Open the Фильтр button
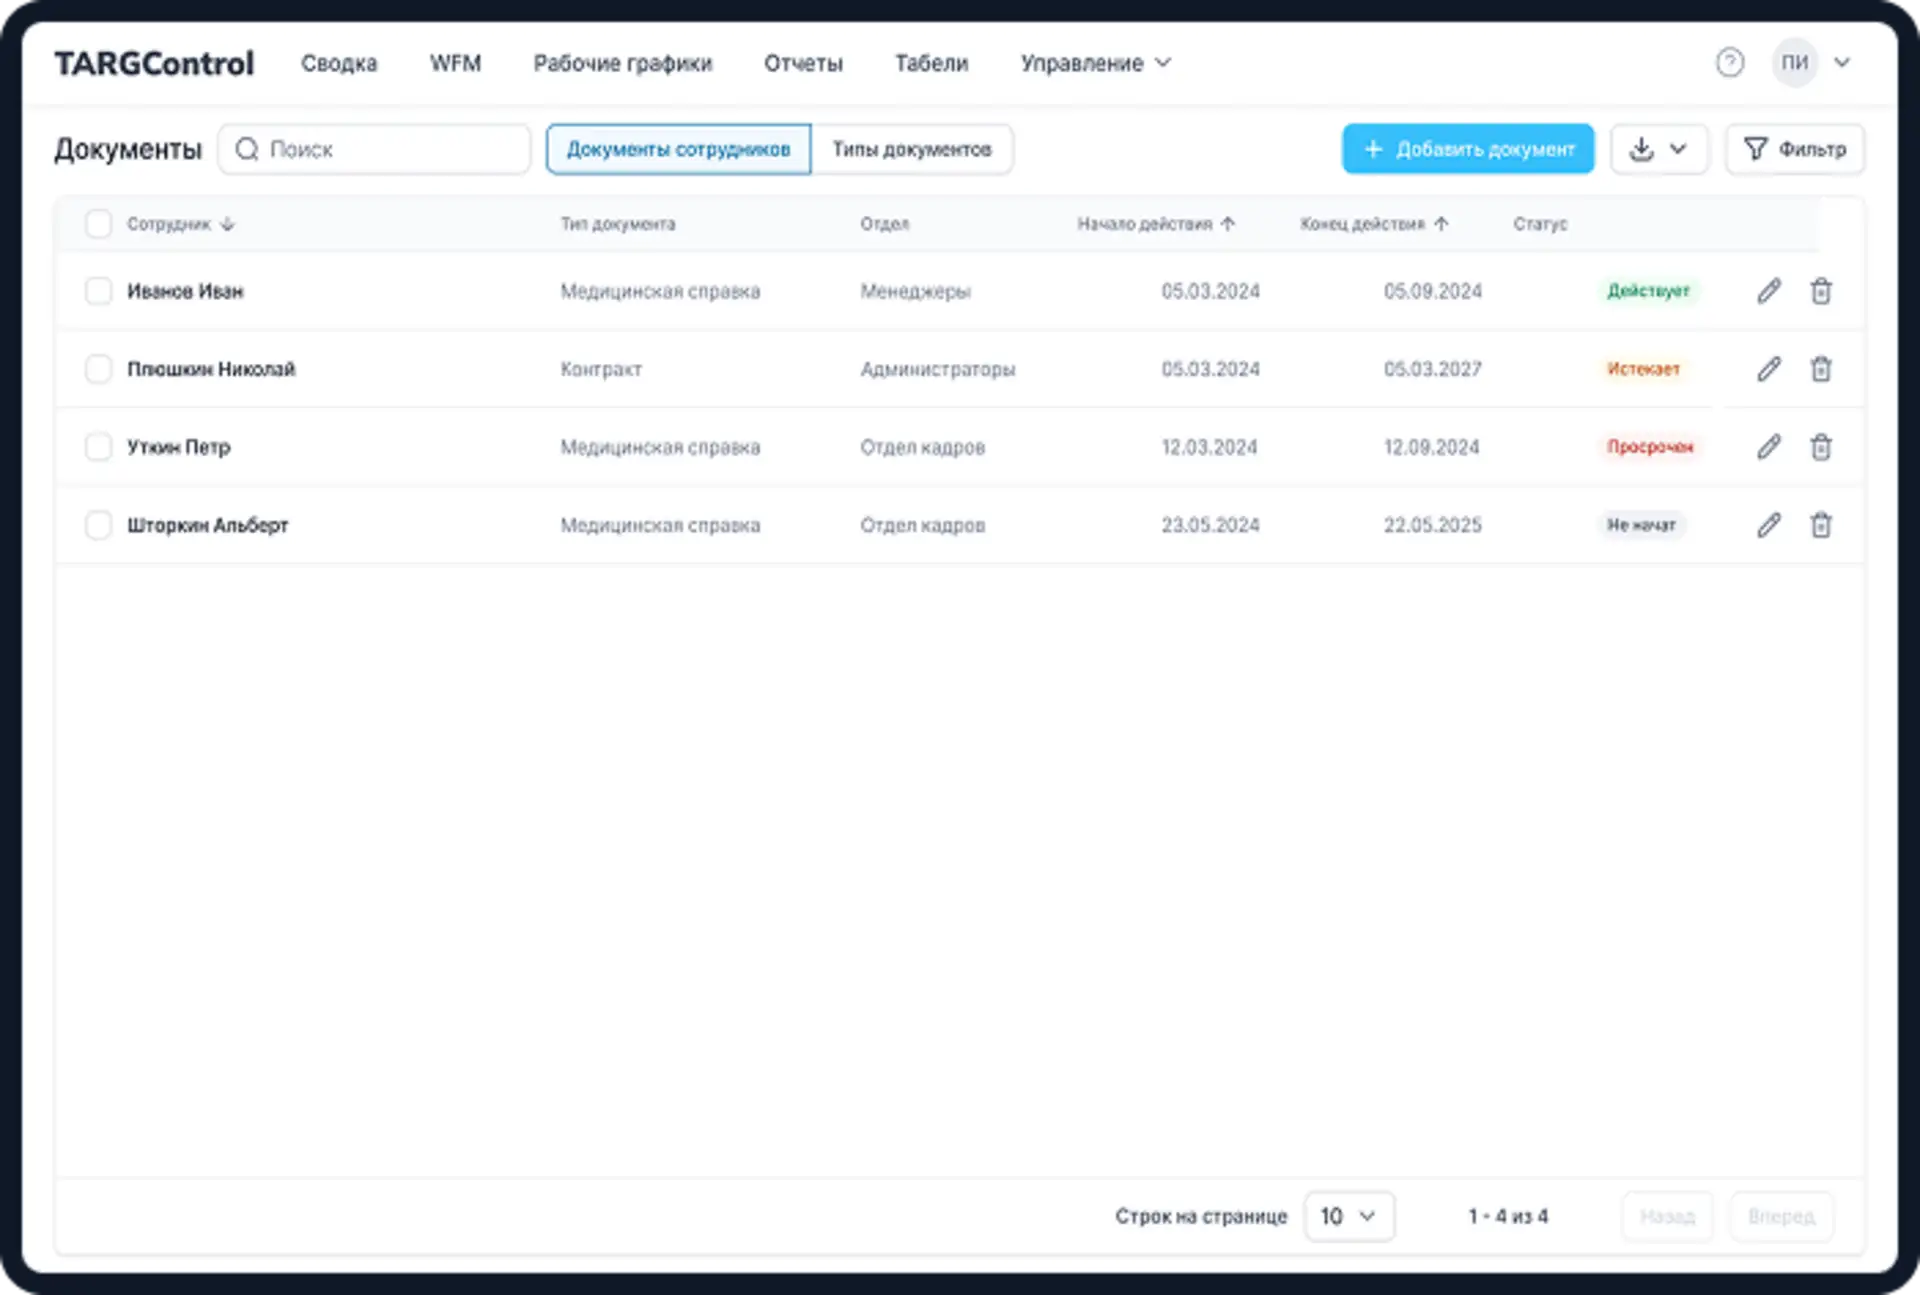 point(1794,149)
